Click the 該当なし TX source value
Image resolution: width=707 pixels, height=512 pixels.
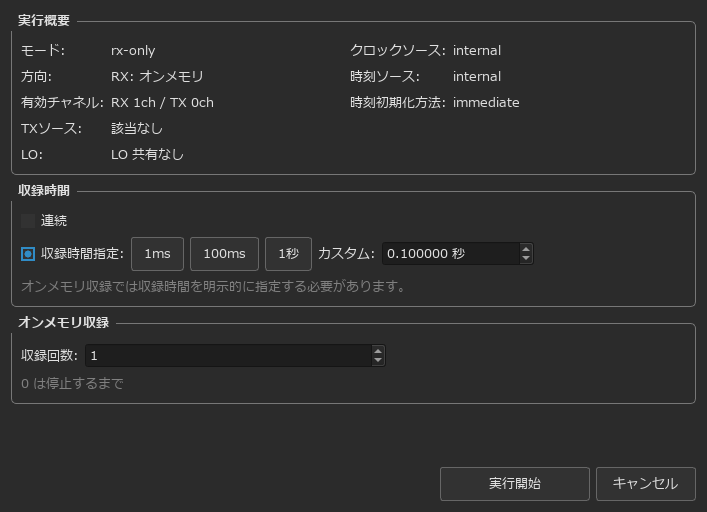point(137,129)
